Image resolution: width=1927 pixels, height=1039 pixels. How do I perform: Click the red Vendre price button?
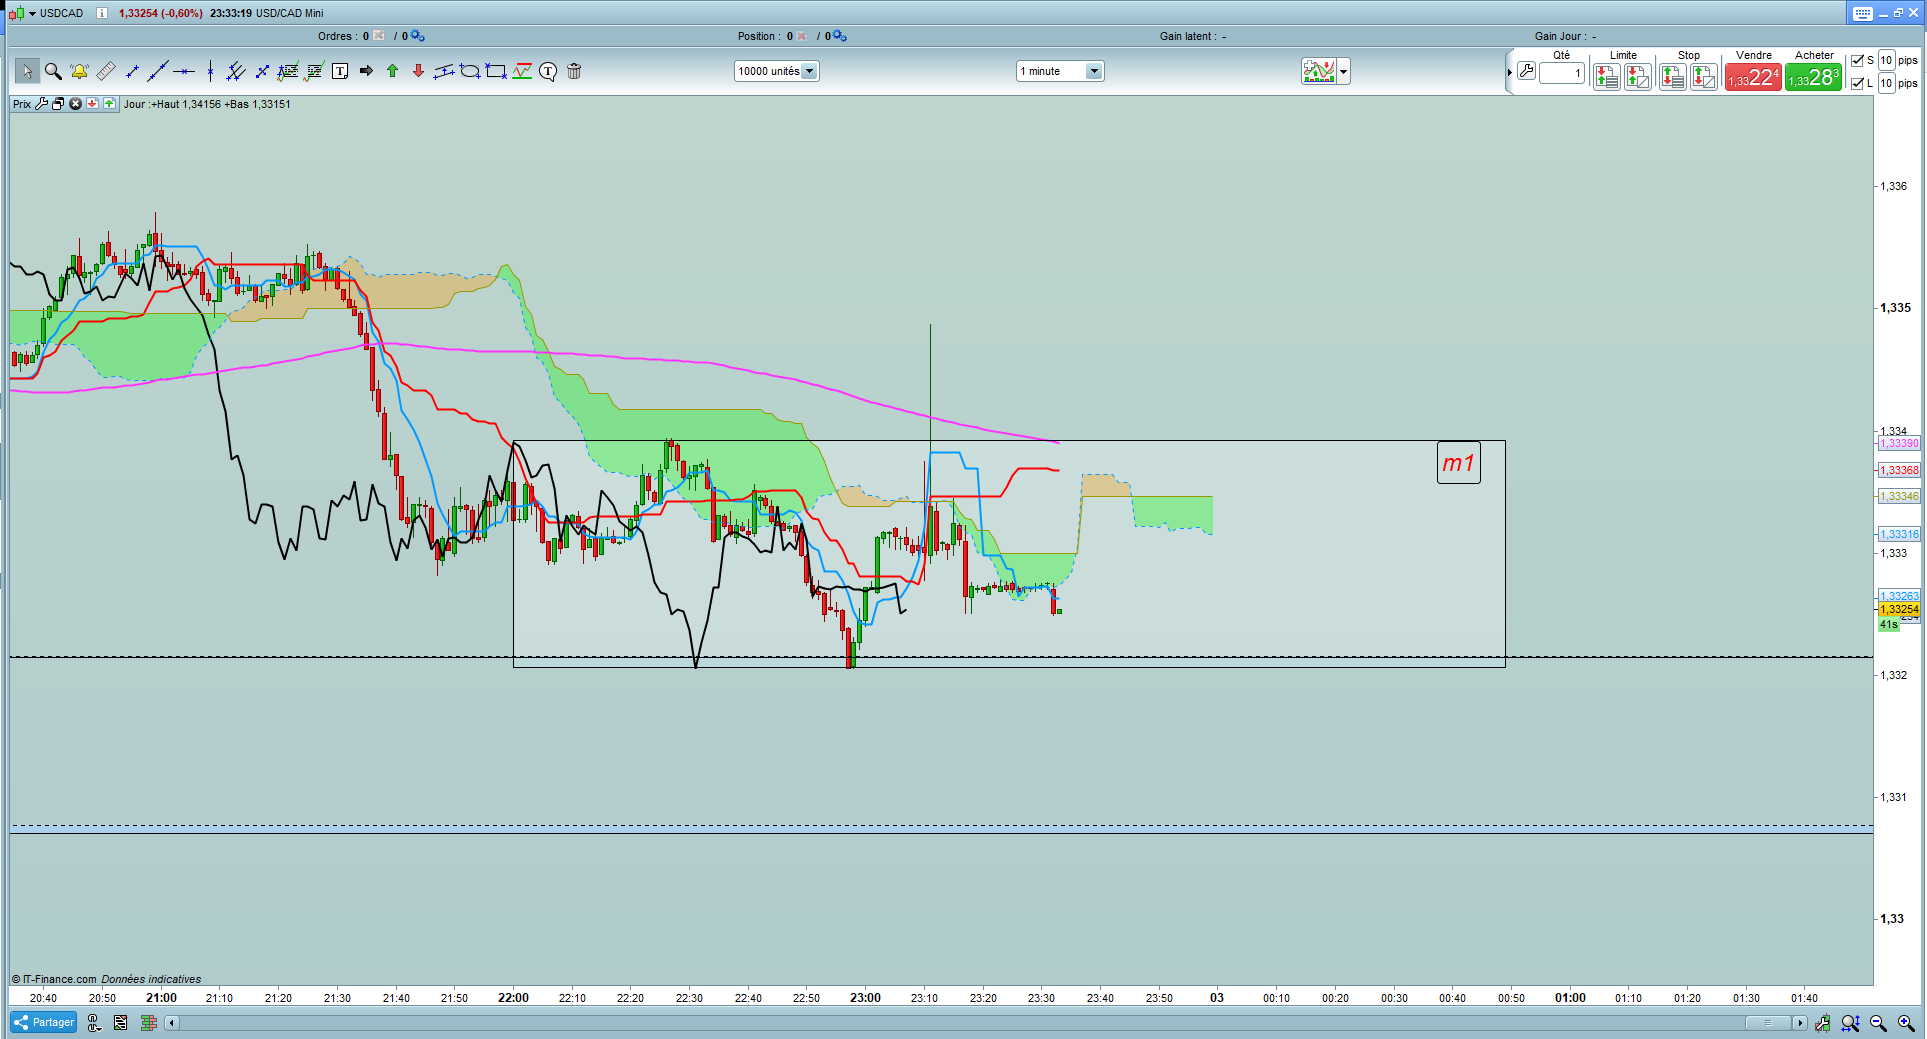coord(1752,77)
